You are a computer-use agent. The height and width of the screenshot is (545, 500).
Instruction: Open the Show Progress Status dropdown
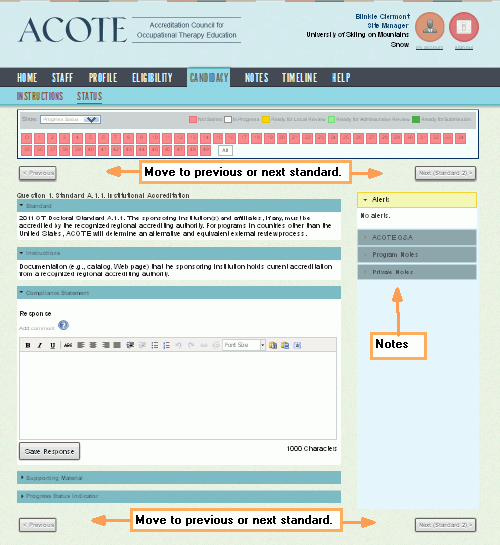(x=71, y=120)
